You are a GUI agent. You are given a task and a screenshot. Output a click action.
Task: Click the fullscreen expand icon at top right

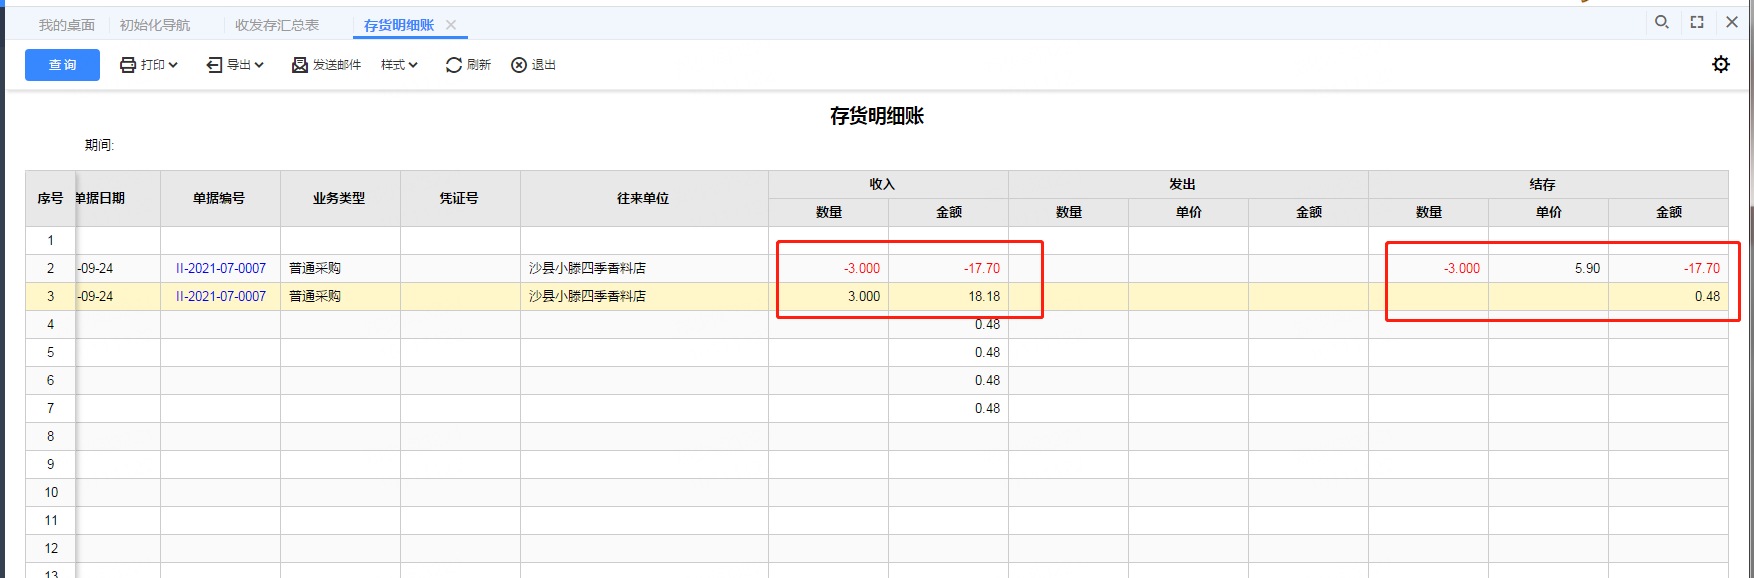1697,22
